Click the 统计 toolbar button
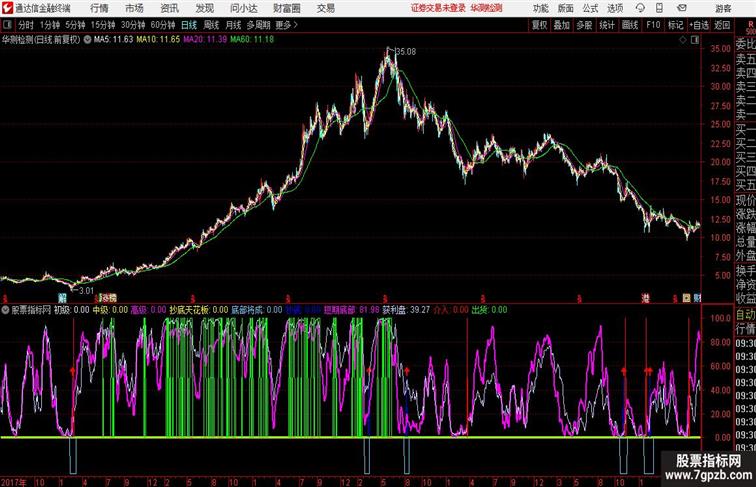 click(607, 25)
